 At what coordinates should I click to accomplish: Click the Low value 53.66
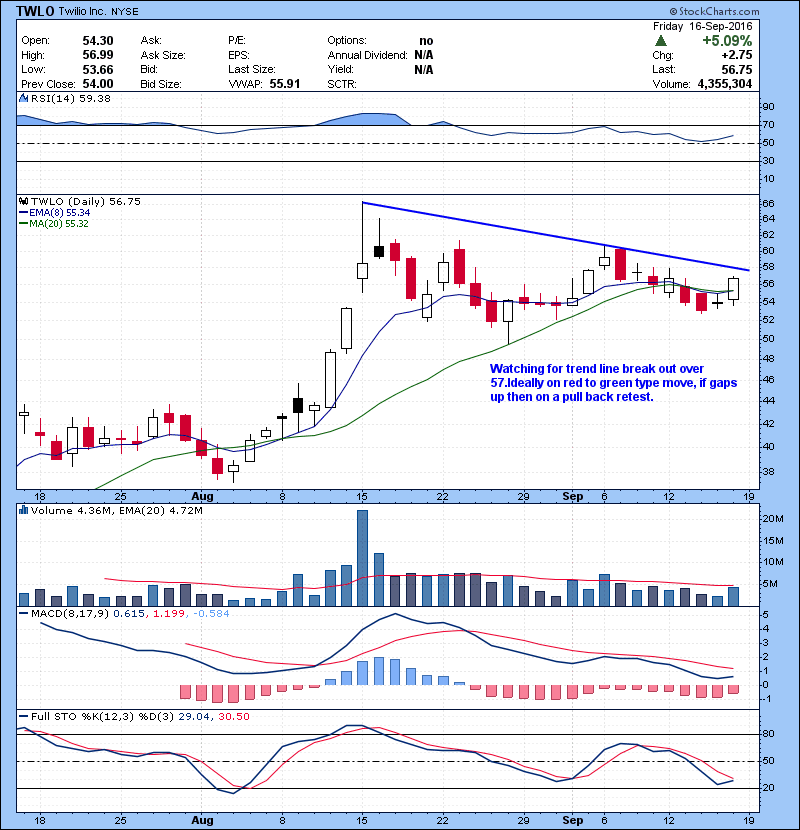98,69
